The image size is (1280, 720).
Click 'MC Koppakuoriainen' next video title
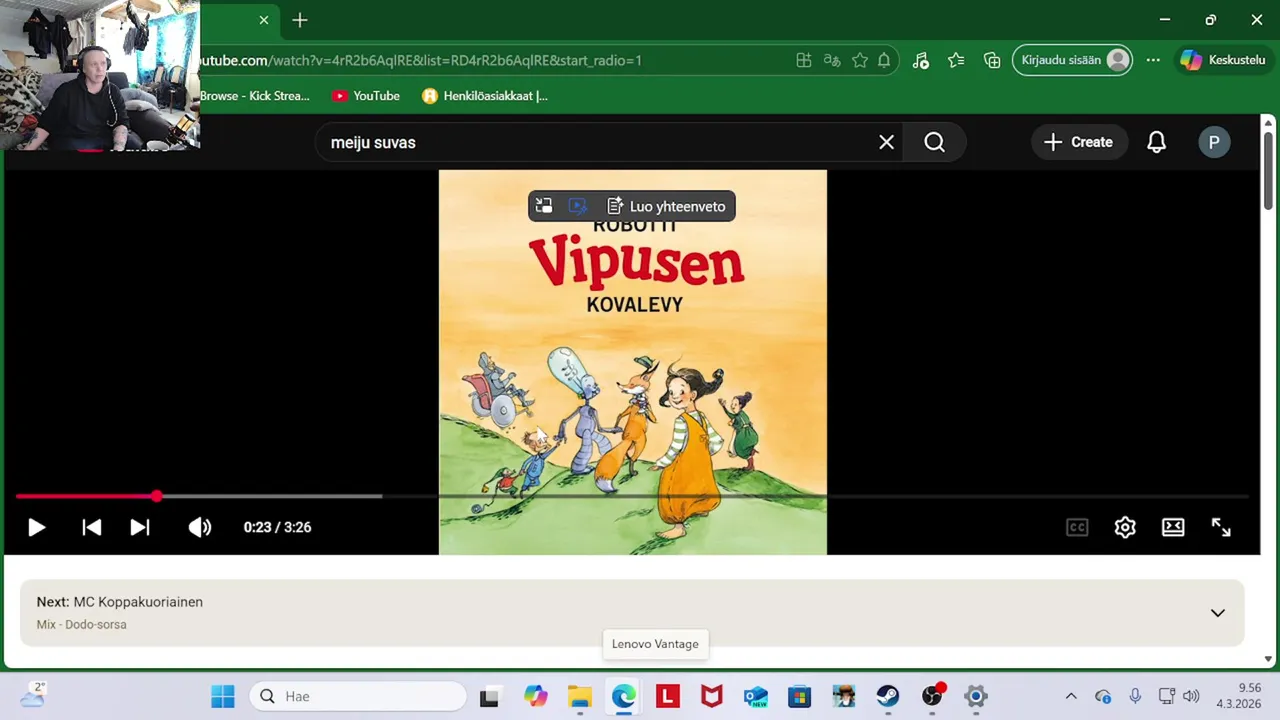click(x=138, y=602)
